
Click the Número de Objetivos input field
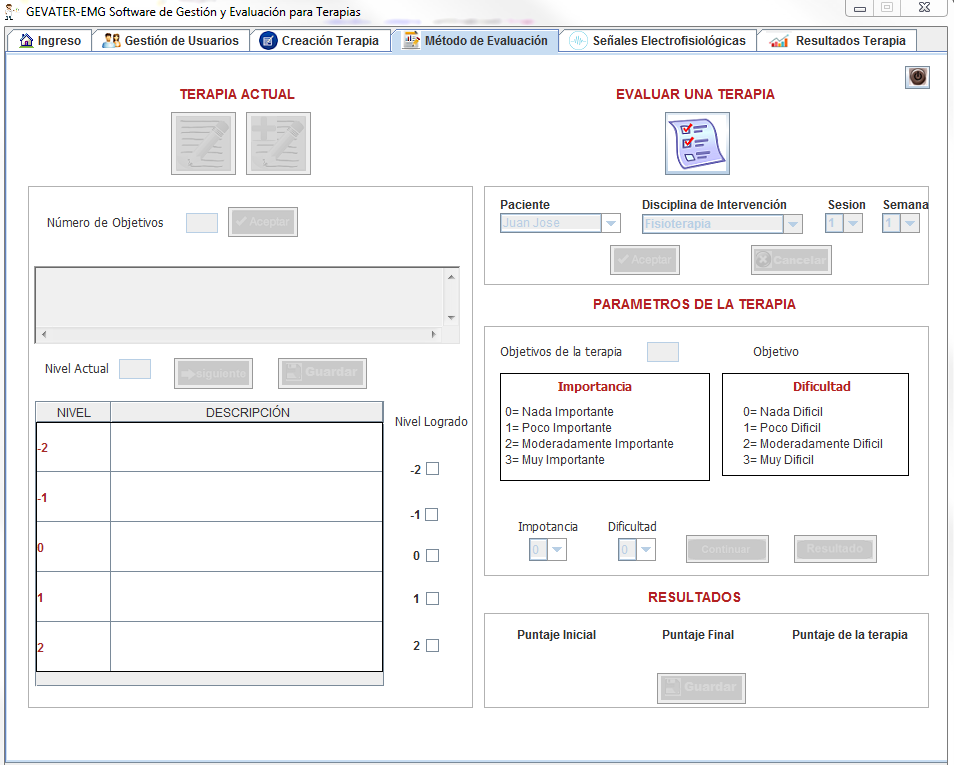[x=202, y=223]
